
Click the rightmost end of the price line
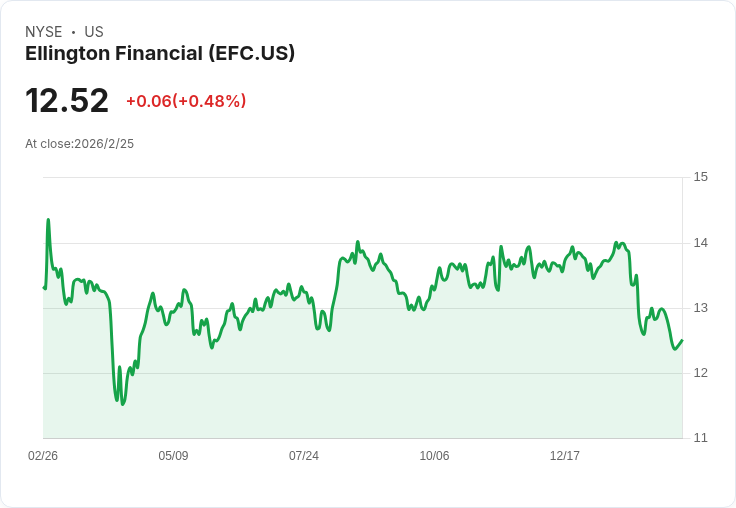click(682, 340)
